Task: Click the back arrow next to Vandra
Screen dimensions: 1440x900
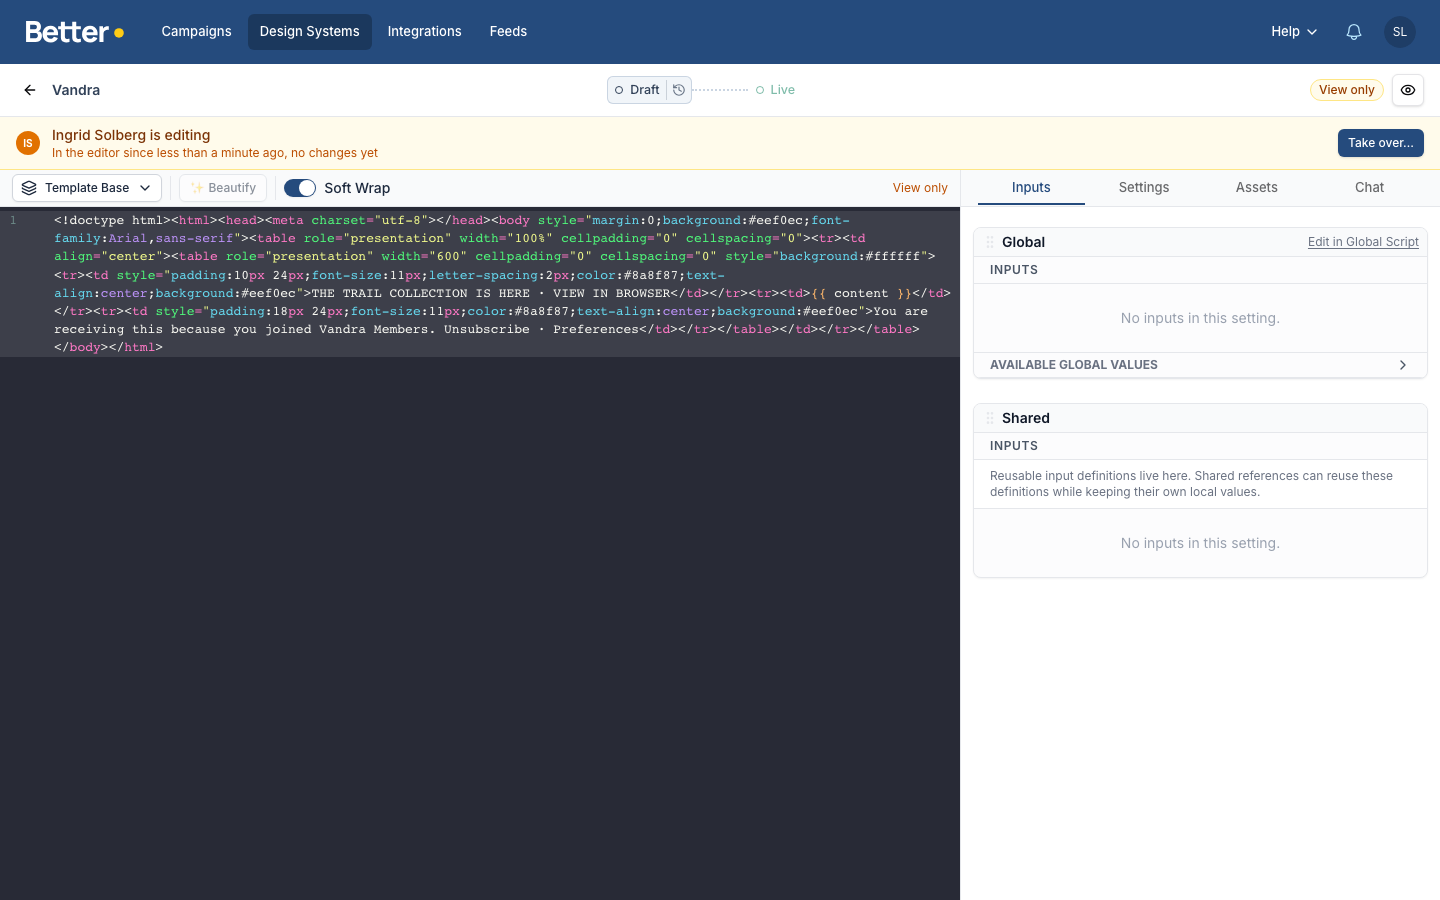Action: click(x=30, y=90)
